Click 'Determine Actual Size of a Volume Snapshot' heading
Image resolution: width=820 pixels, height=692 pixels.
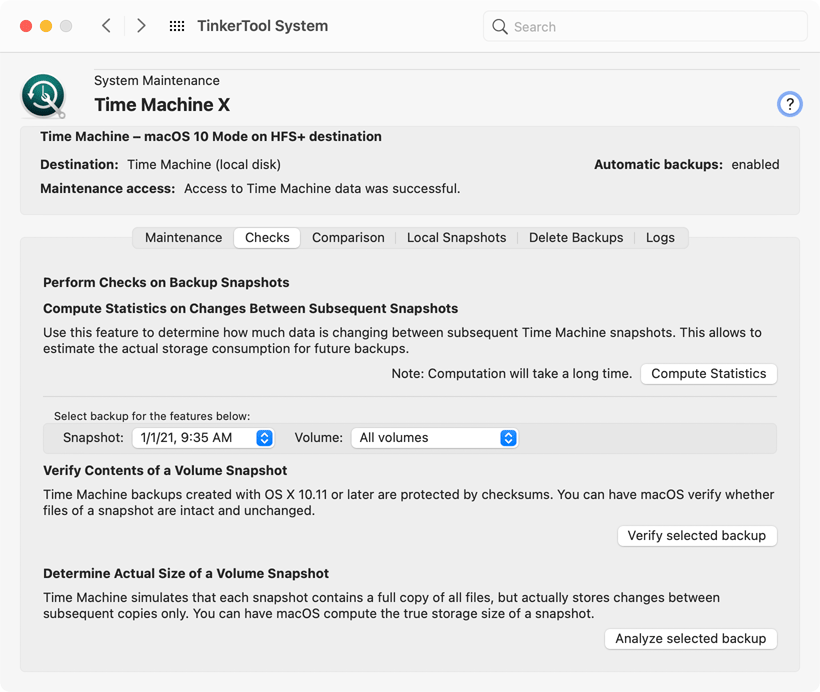tap(186, 573)
